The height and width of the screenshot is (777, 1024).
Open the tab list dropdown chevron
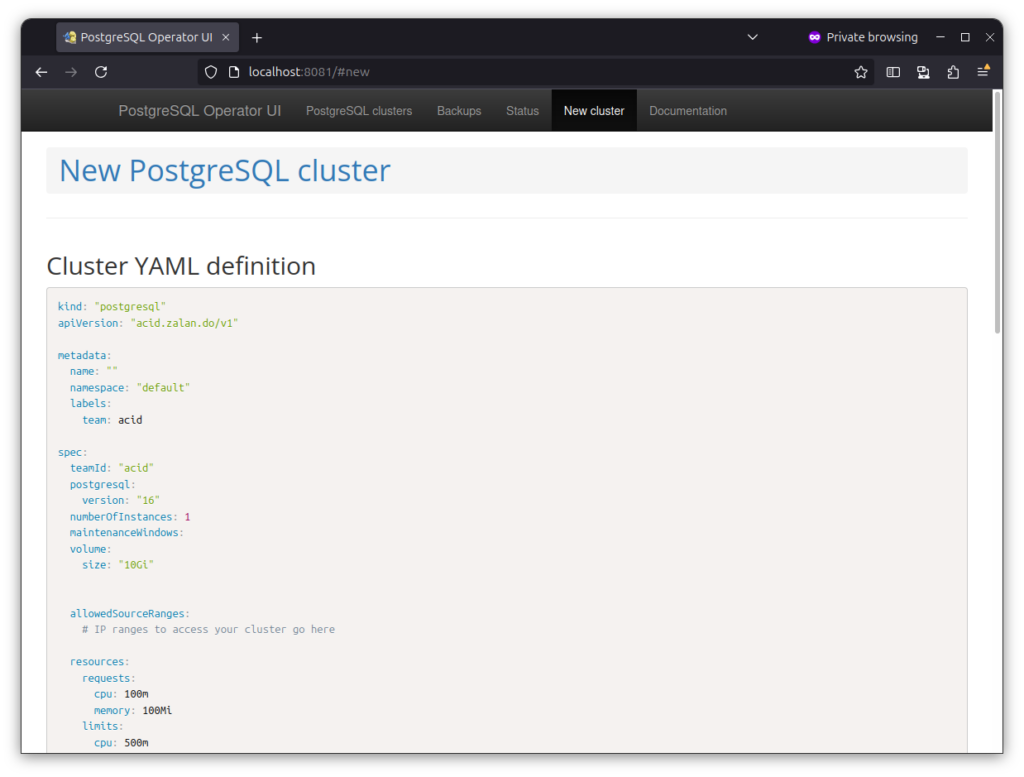(x=752, y=37)
